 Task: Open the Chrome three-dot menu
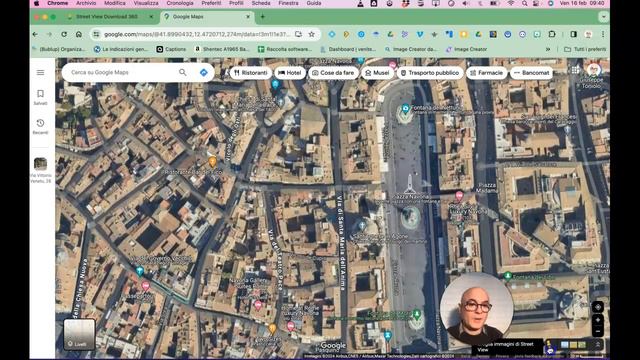(603, 34)
